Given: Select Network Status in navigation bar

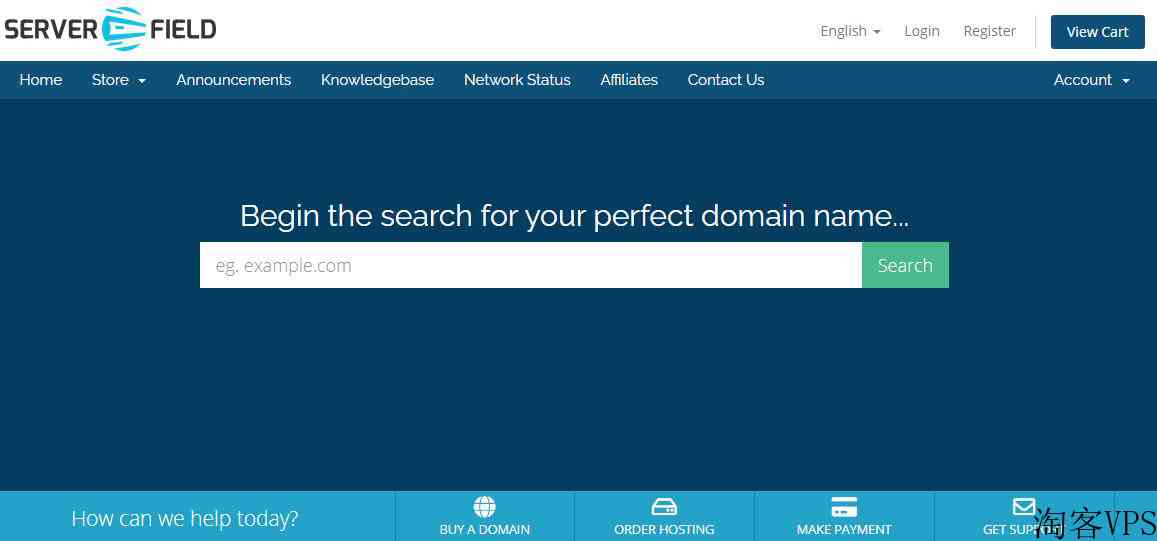Looking at the screenshot, I should pos(517,80).
